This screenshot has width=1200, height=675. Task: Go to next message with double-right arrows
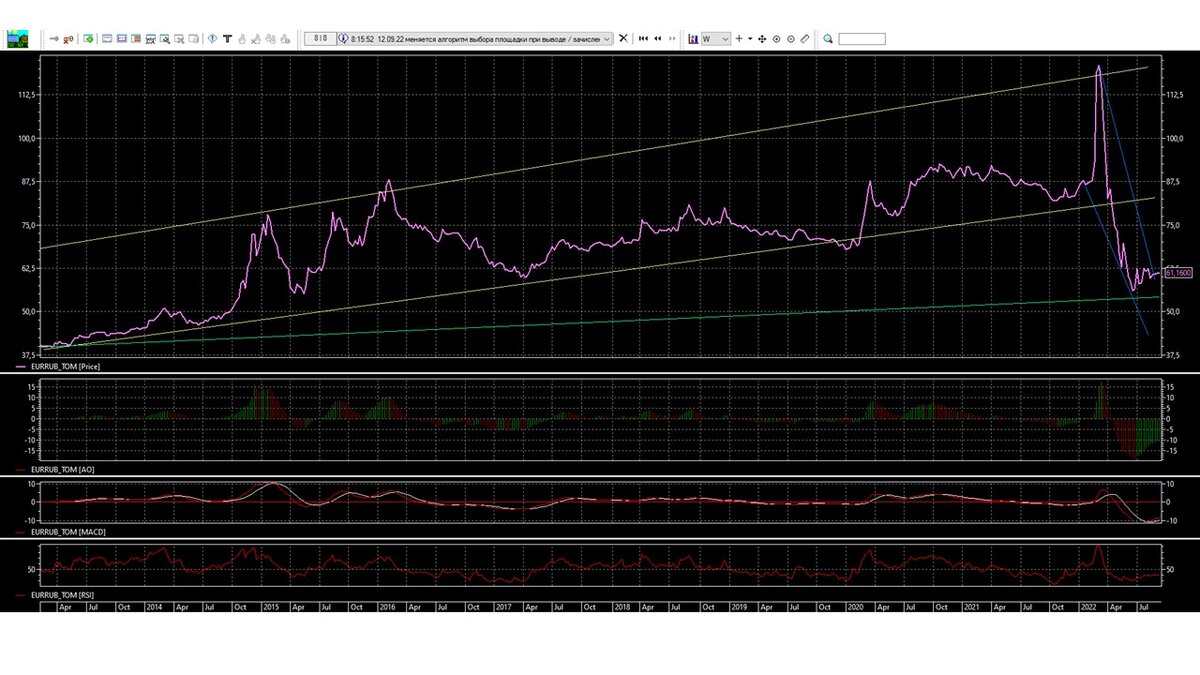click(x=672, y=38)
